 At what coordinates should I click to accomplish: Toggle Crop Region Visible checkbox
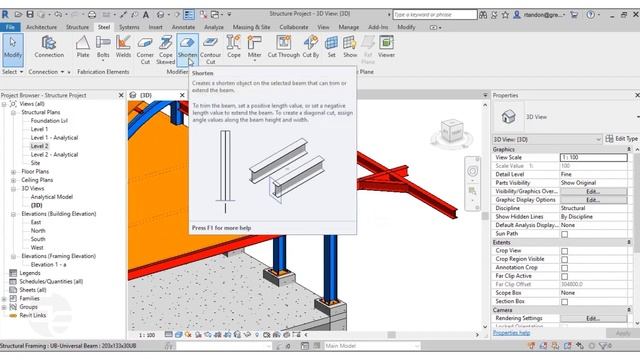[x=564, y=260]
